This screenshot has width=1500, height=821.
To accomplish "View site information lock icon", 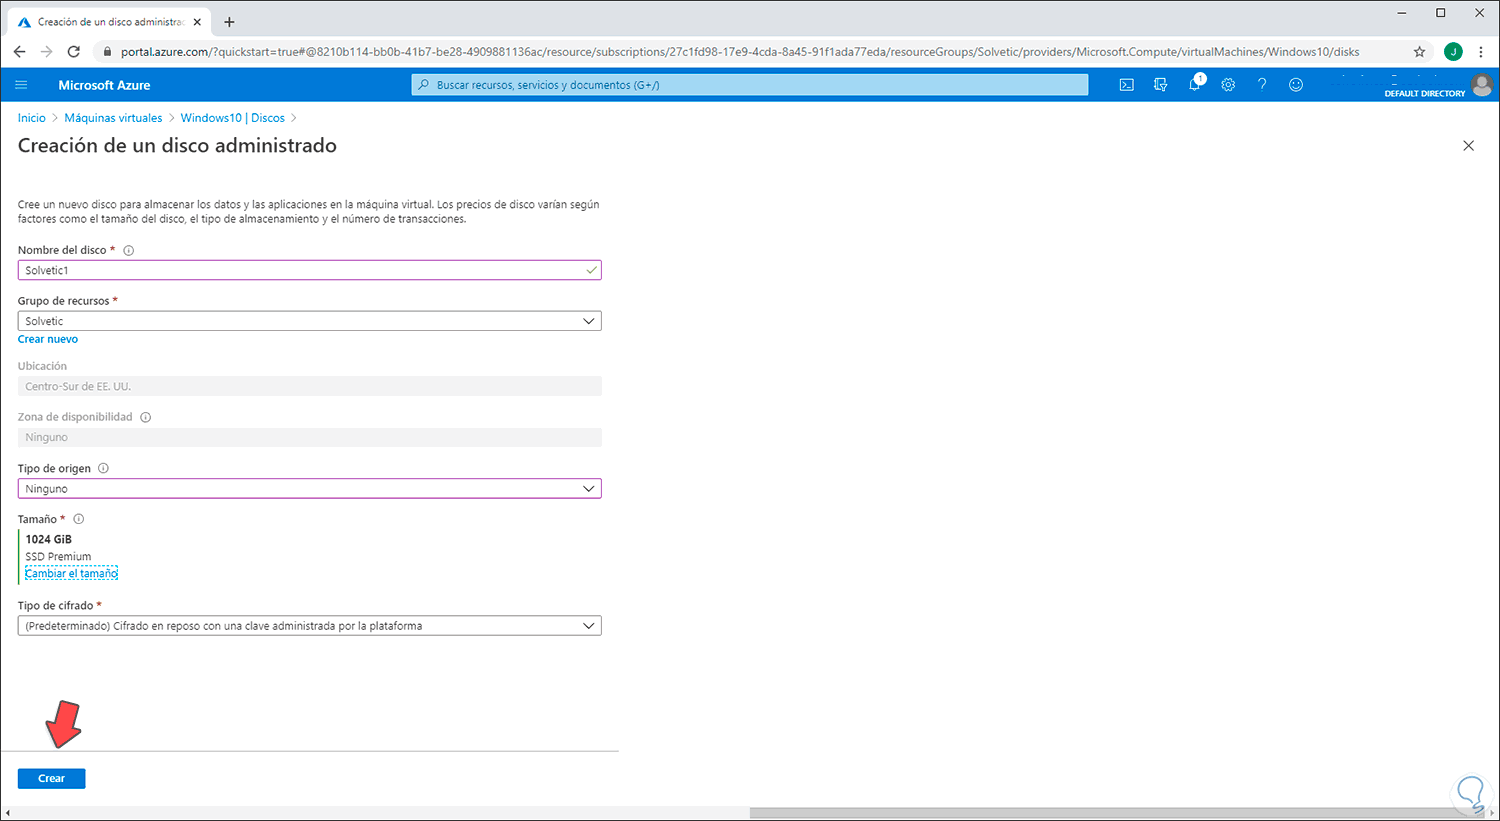I will 108,52.
